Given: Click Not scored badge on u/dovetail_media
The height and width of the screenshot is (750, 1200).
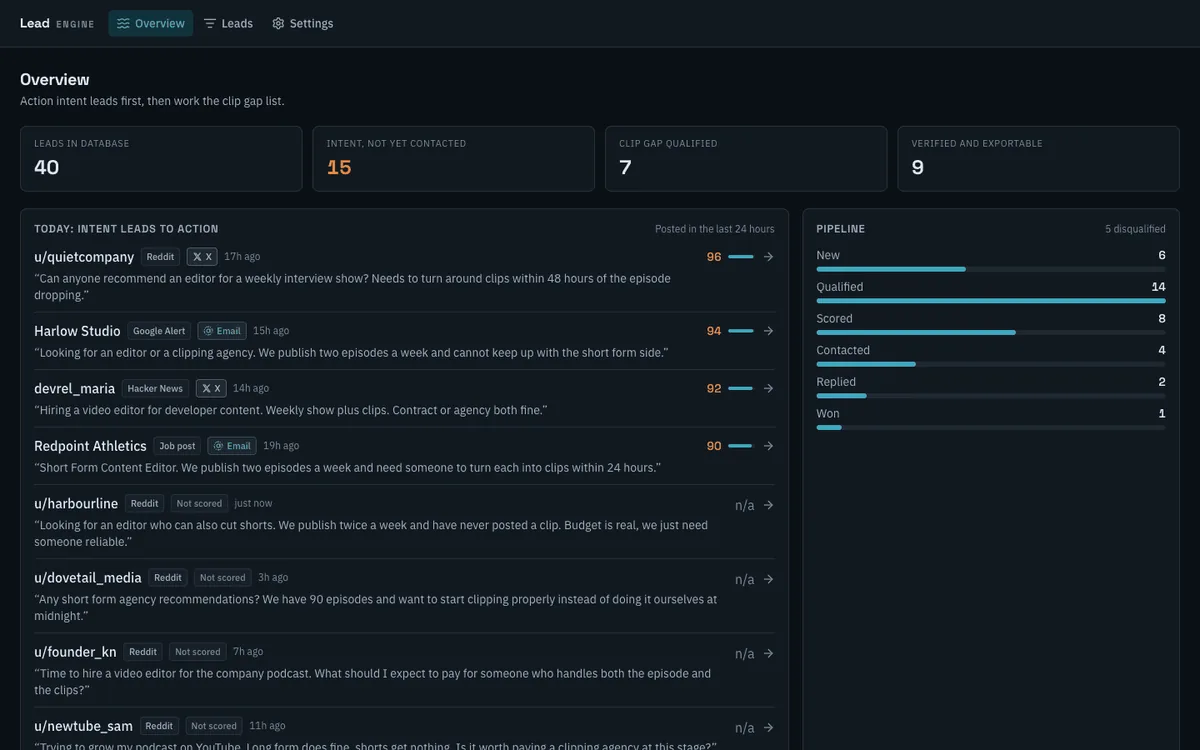Looking at the screenshot, I should click(x=222, y=578).
